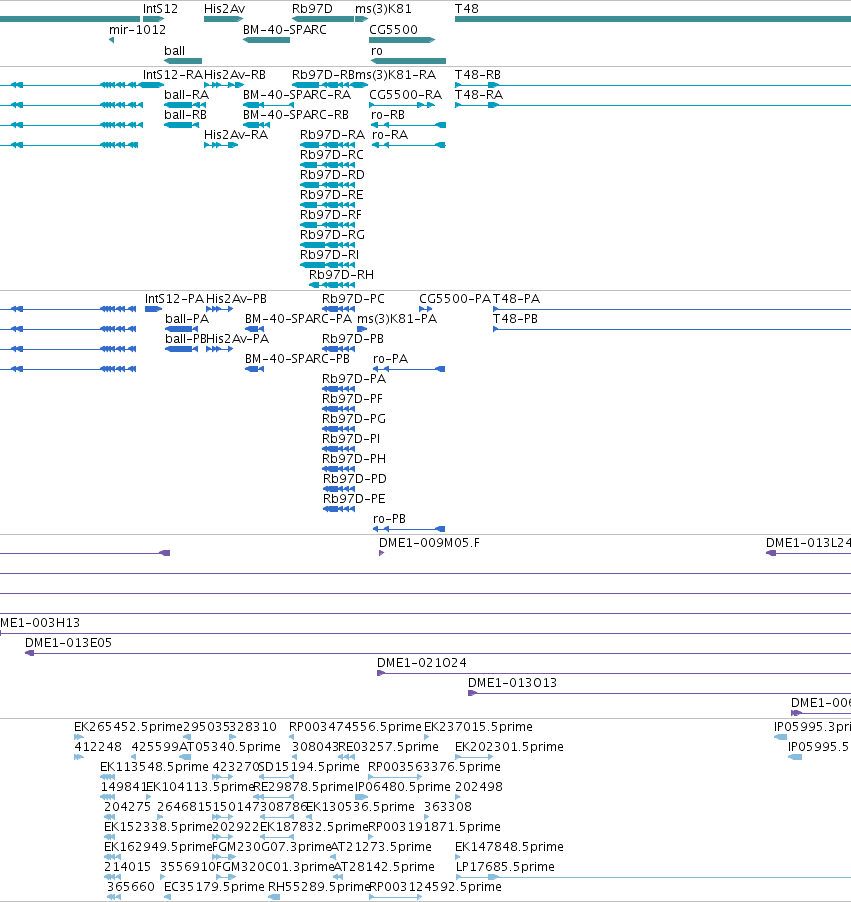Image resolution: width=851 pixels, height=902 pixels.
Task: Select transcript Rb97D-RA
Action: click(332, 135)
